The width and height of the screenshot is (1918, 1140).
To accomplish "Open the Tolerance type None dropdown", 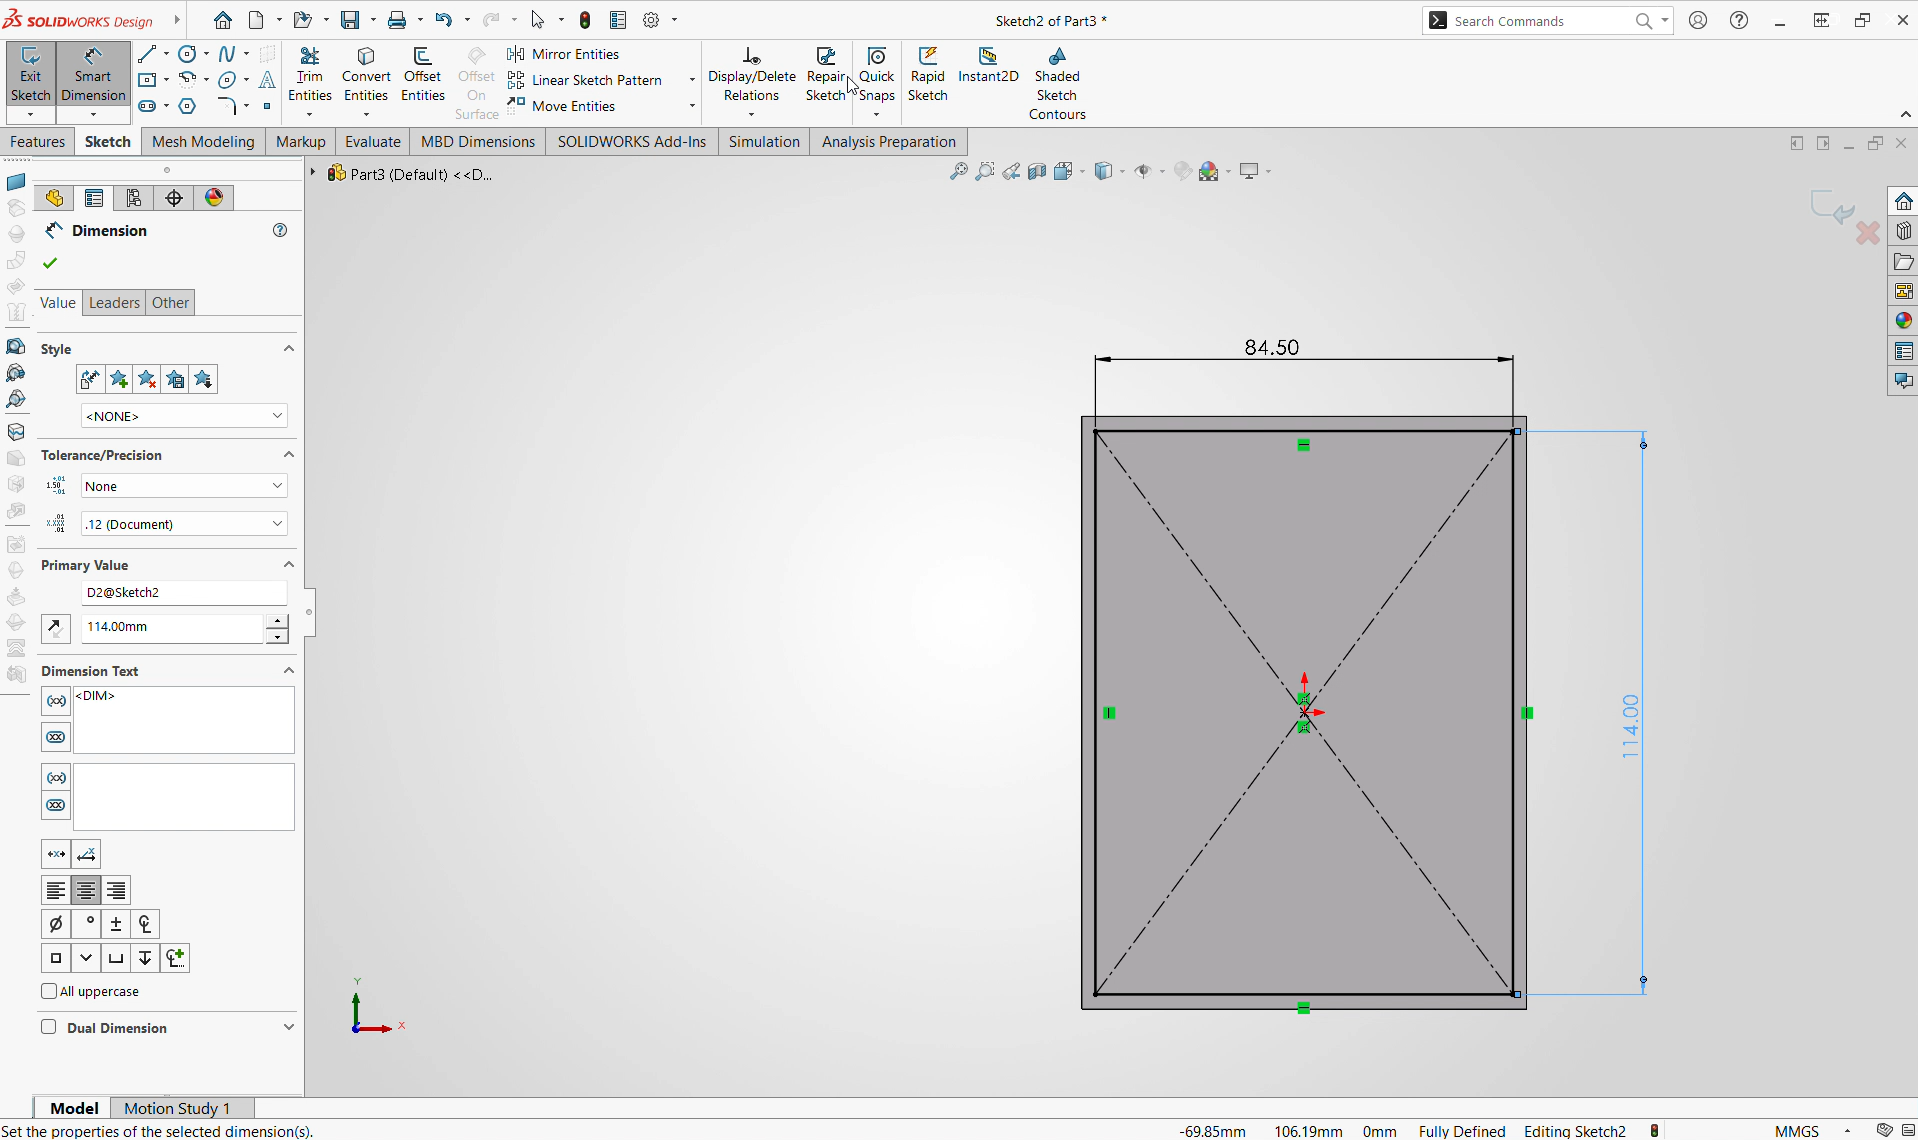I will click(184, 486).
